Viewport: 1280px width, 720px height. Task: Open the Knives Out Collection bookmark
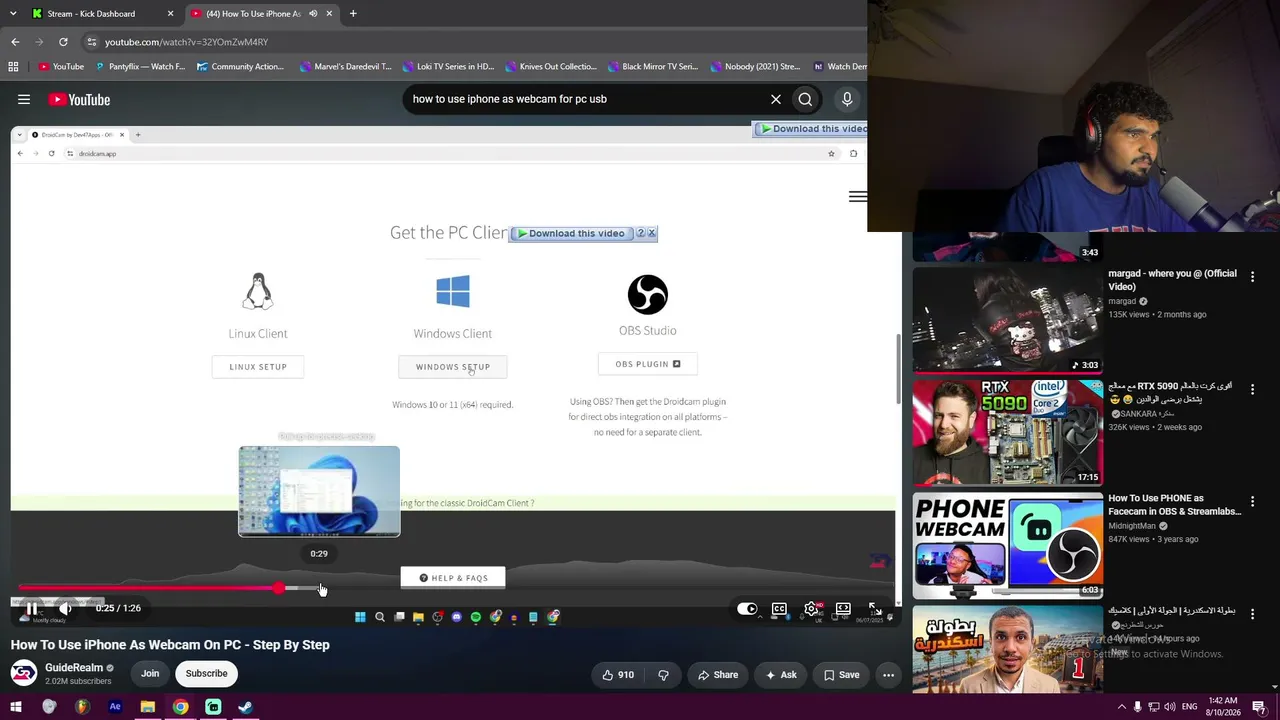coord(552,67)
